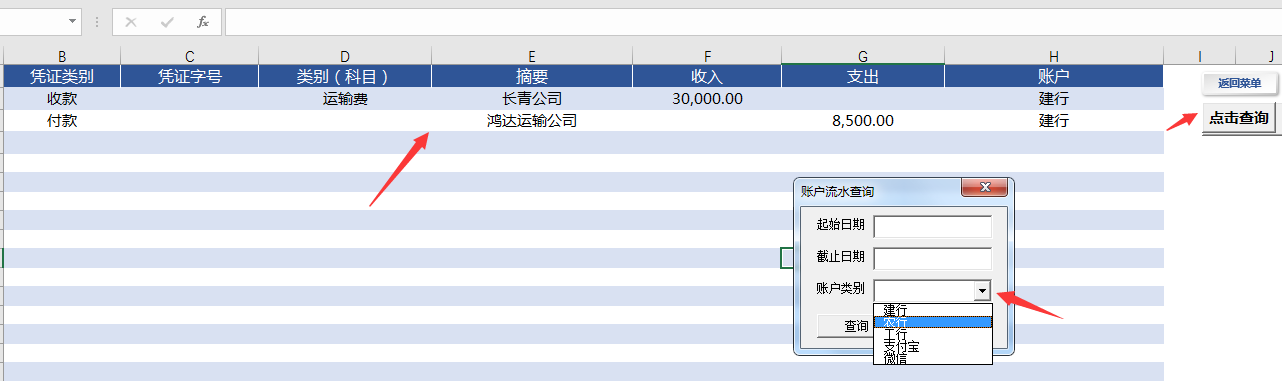Open the Insert Function fx icon
The width and height of the screenshot is (1282, 381).
click(203, 21)
